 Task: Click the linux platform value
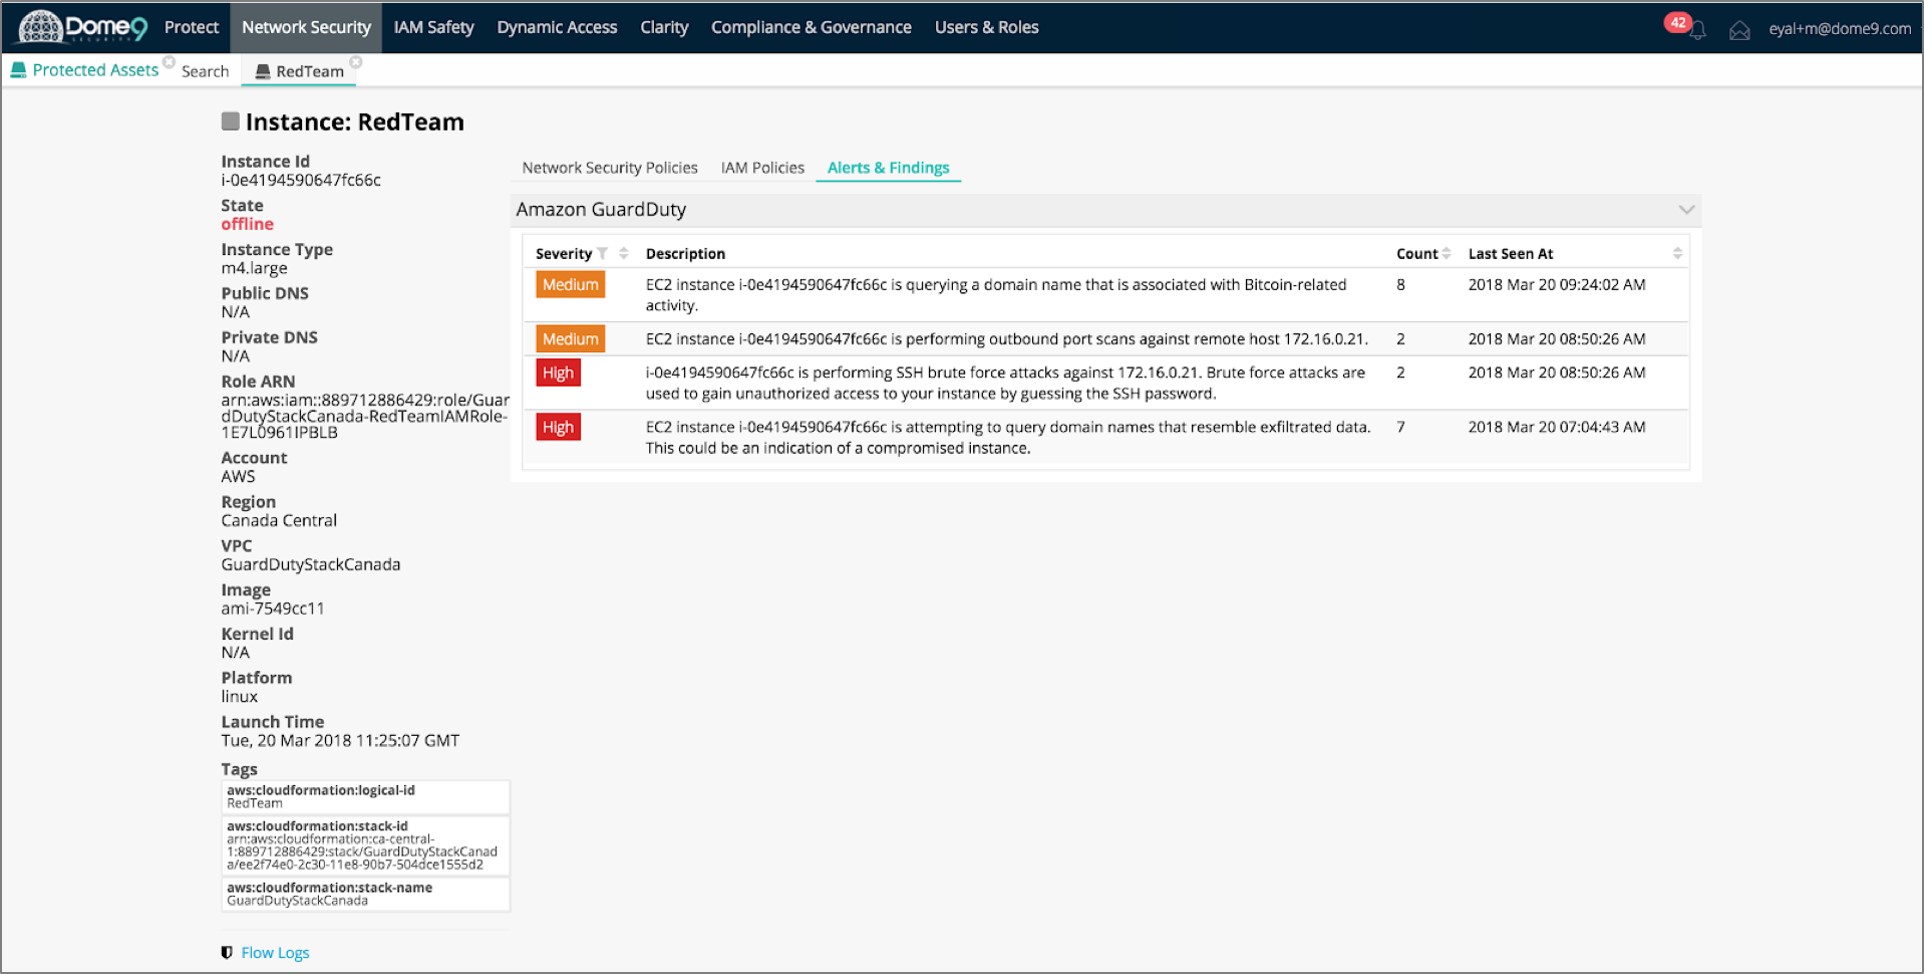click(240, 696)
